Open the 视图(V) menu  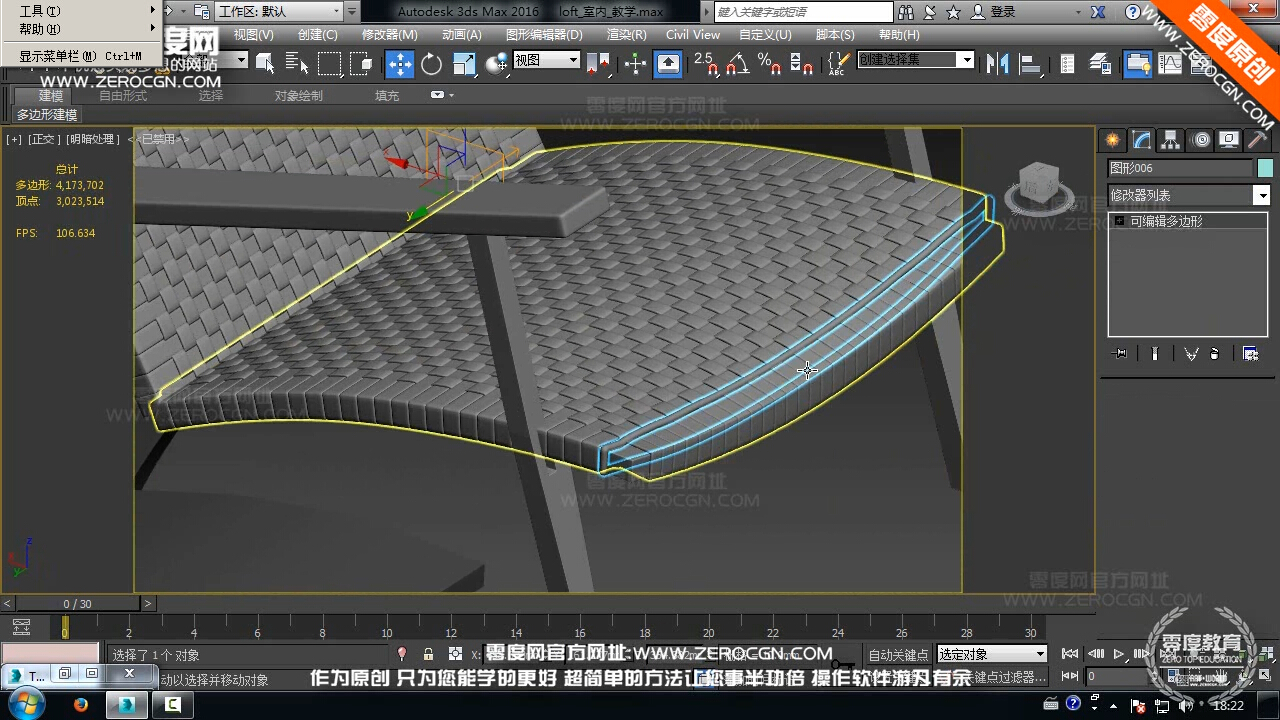[x=253, y=34]
